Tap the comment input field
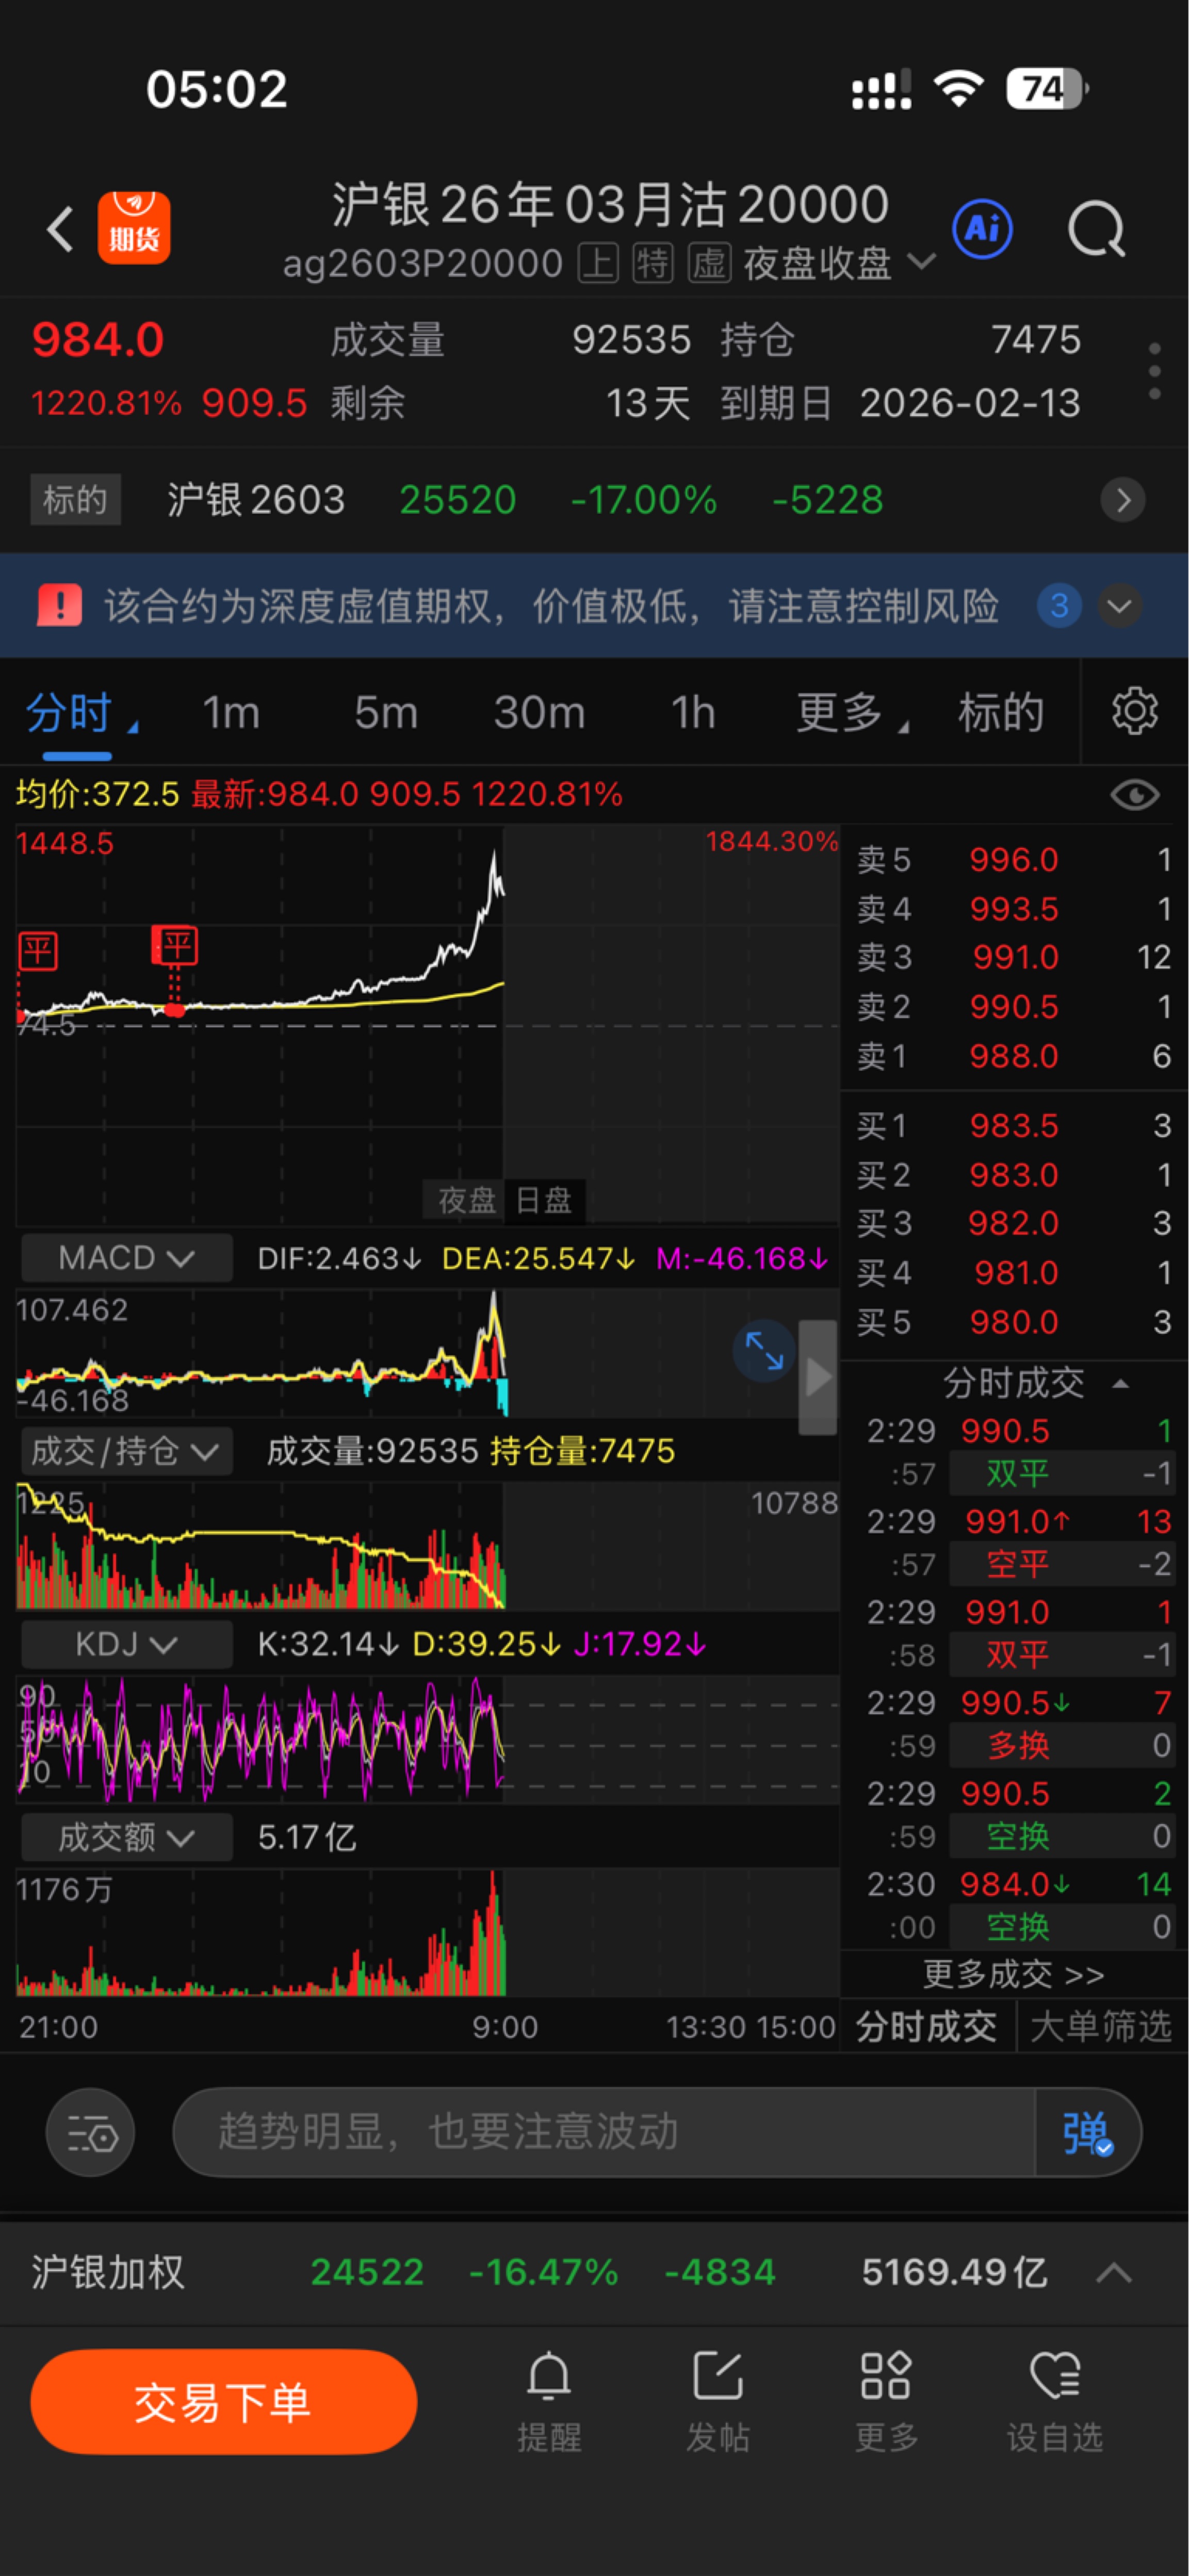Viewport: 1190px width, 2576px height. (600, 2133)
